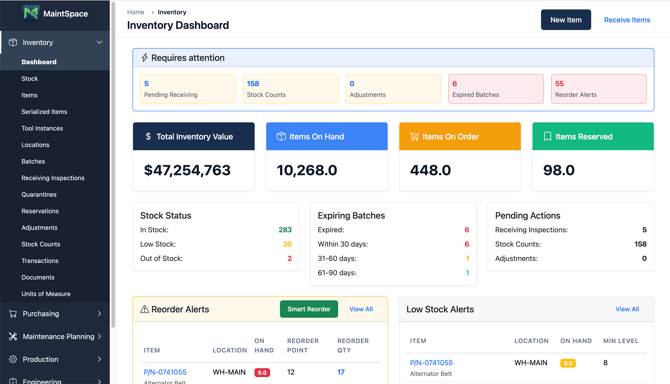Click the reorder quantity 17 link

click(341, 372)
